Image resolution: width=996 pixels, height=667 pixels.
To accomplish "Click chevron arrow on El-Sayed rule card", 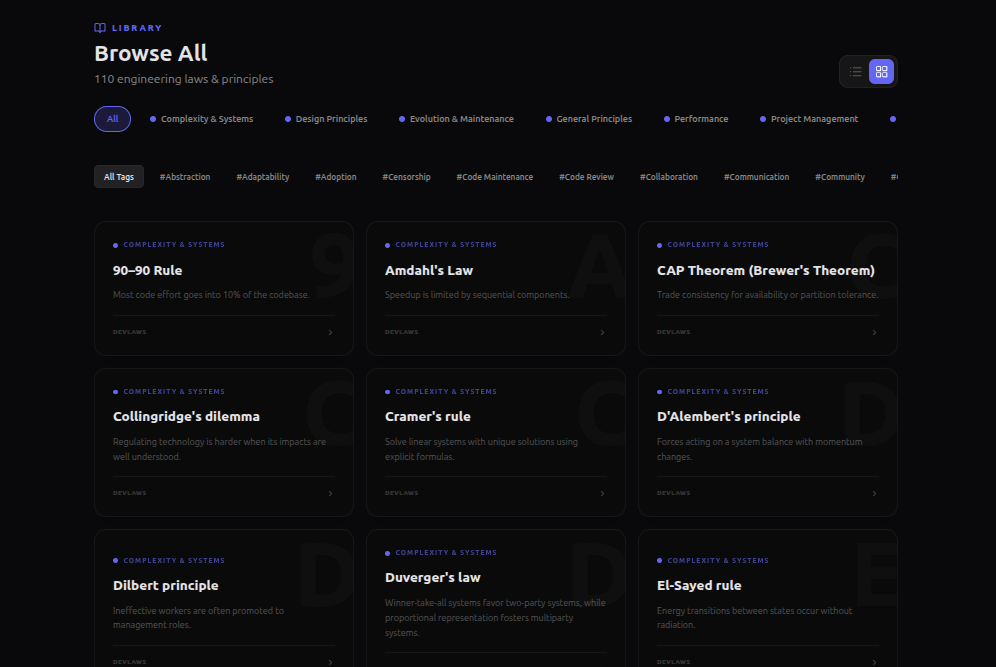I will point(874,662).
